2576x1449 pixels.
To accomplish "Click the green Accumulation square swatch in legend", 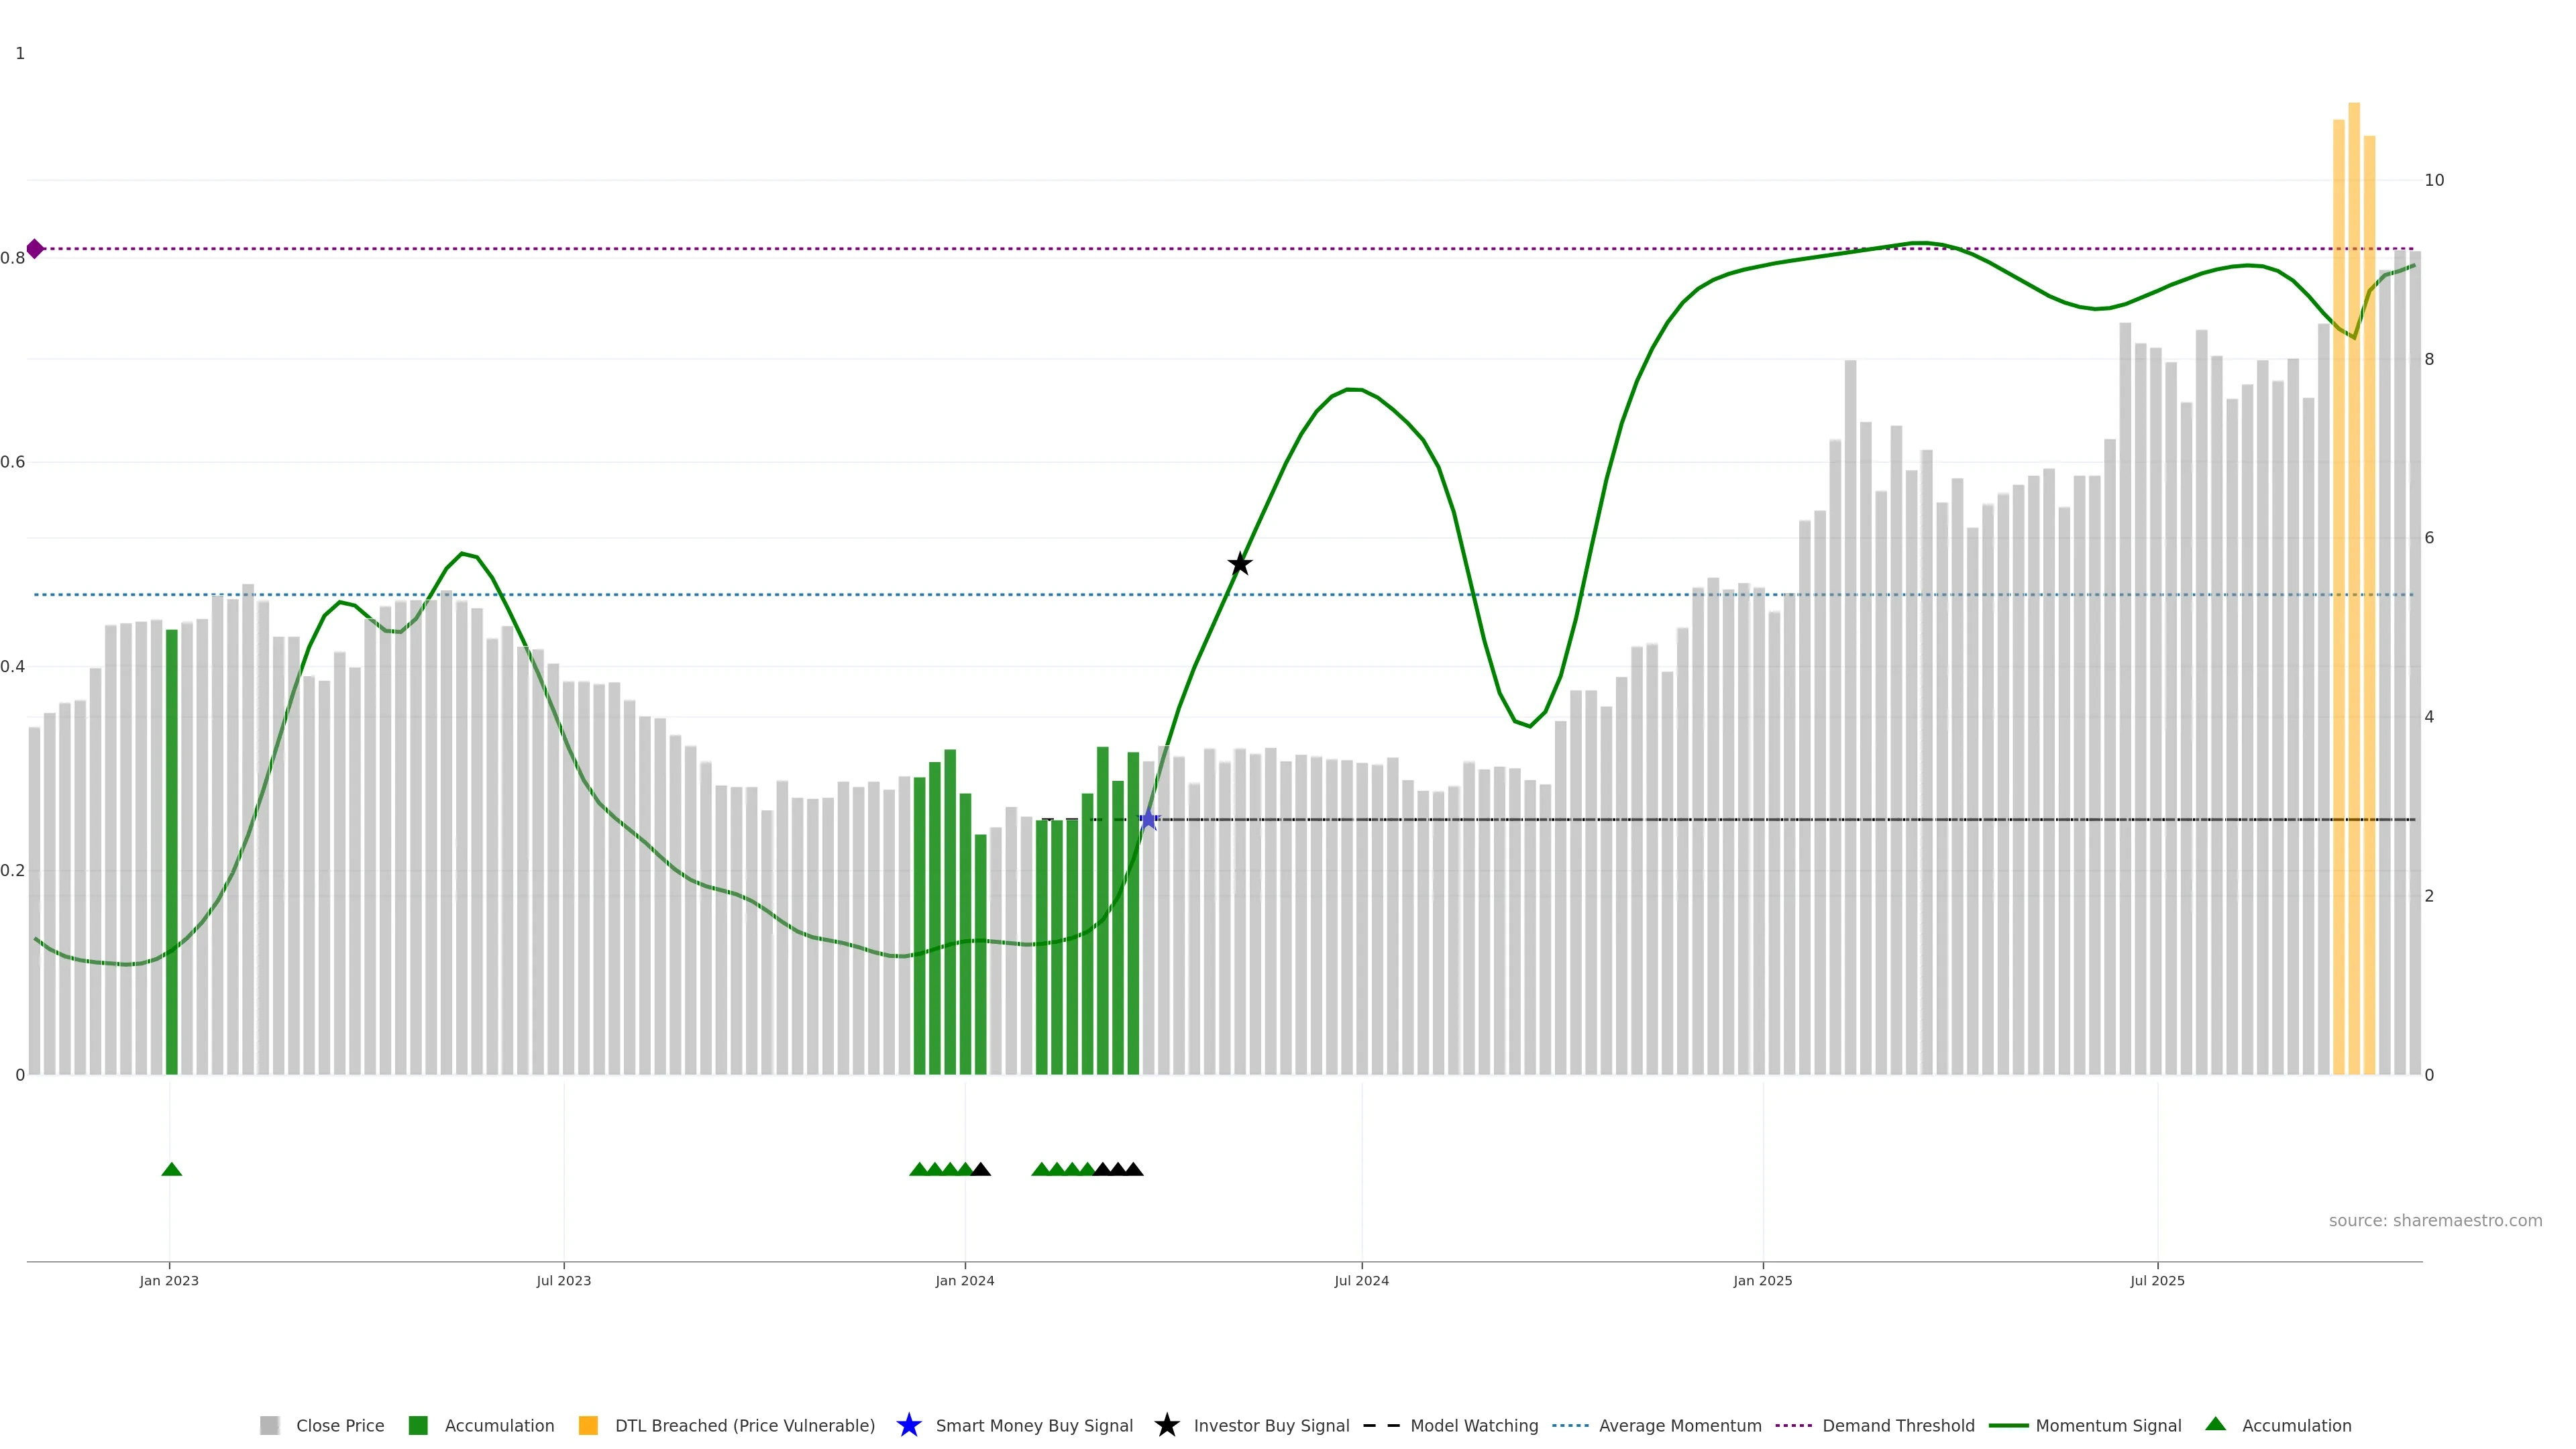I will point(418,1425).
